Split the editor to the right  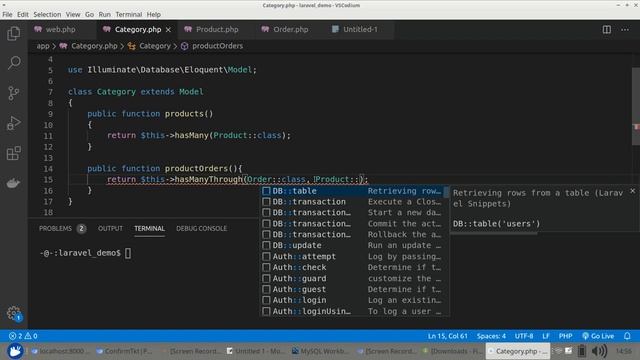pyautogui.click(x=607, y=29)
